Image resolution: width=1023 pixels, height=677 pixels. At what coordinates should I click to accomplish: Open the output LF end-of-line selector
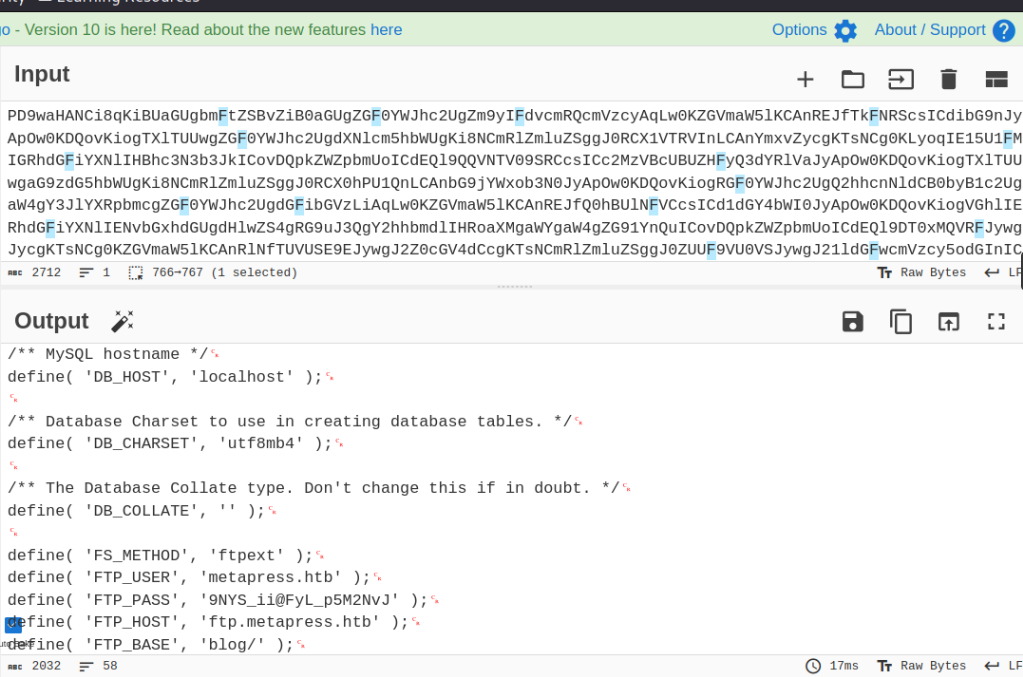tap(1003, 666)
